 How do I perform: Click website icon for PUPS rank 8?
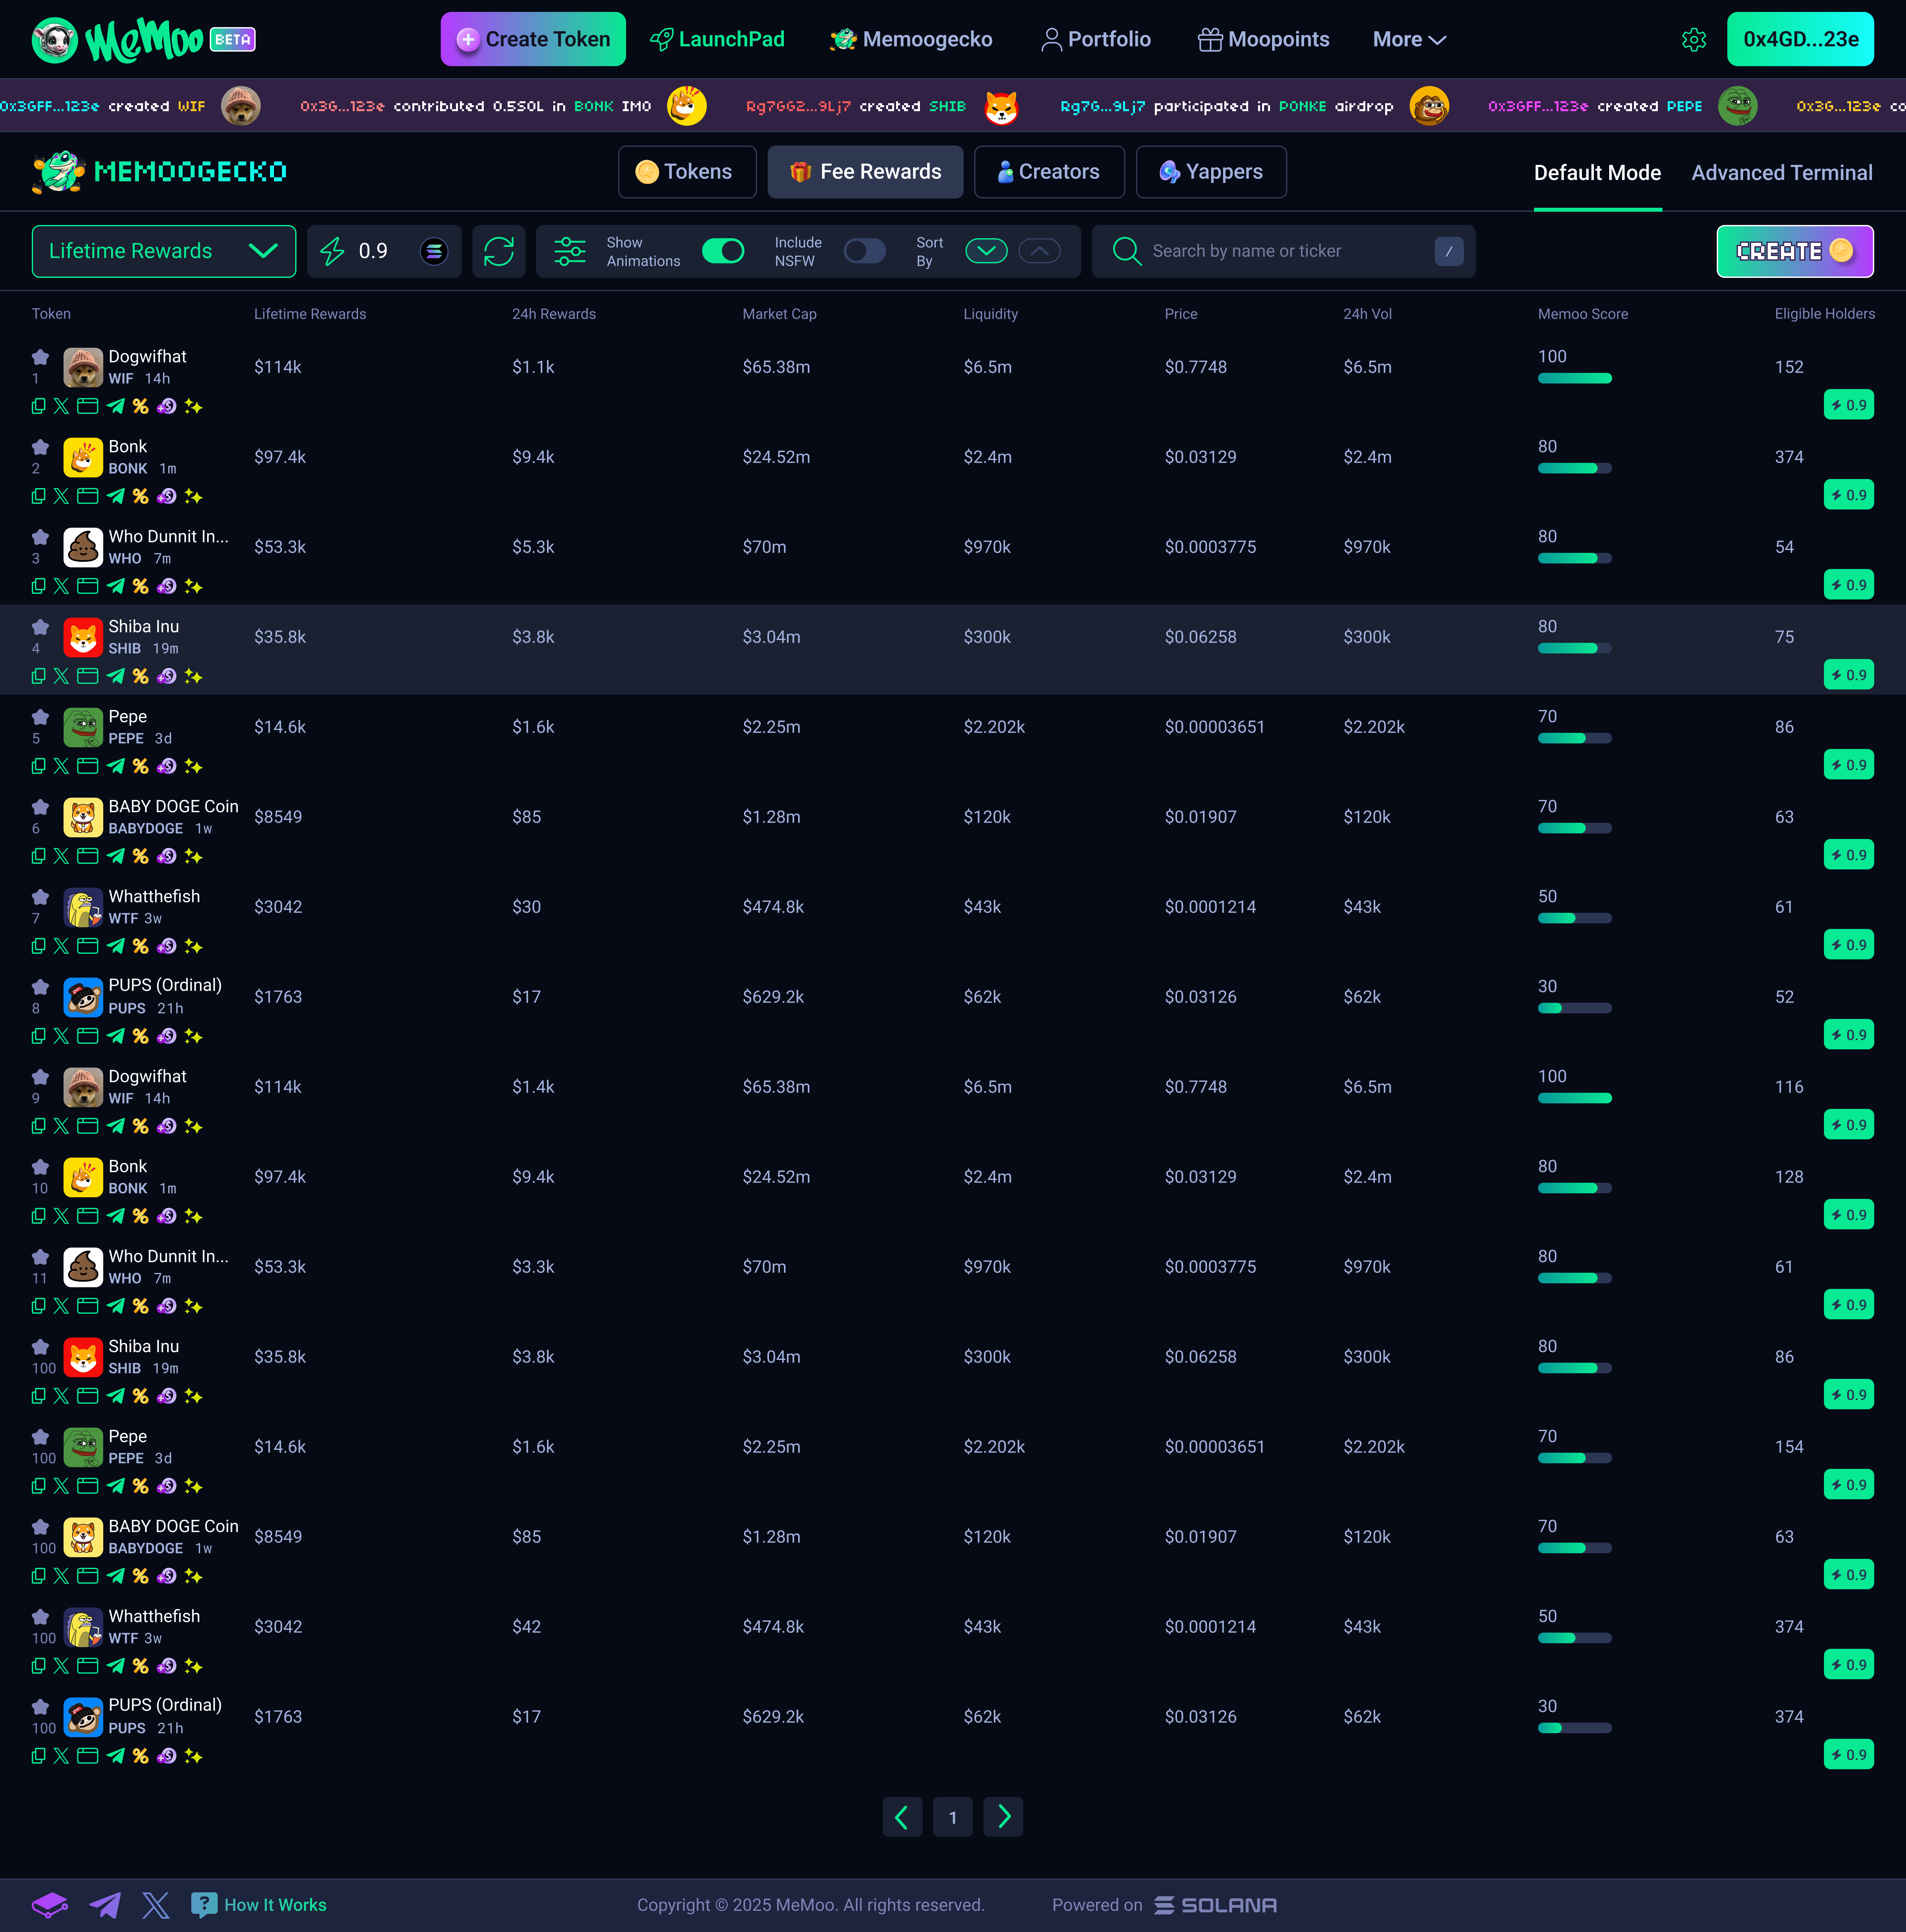tap(88, 1036)
